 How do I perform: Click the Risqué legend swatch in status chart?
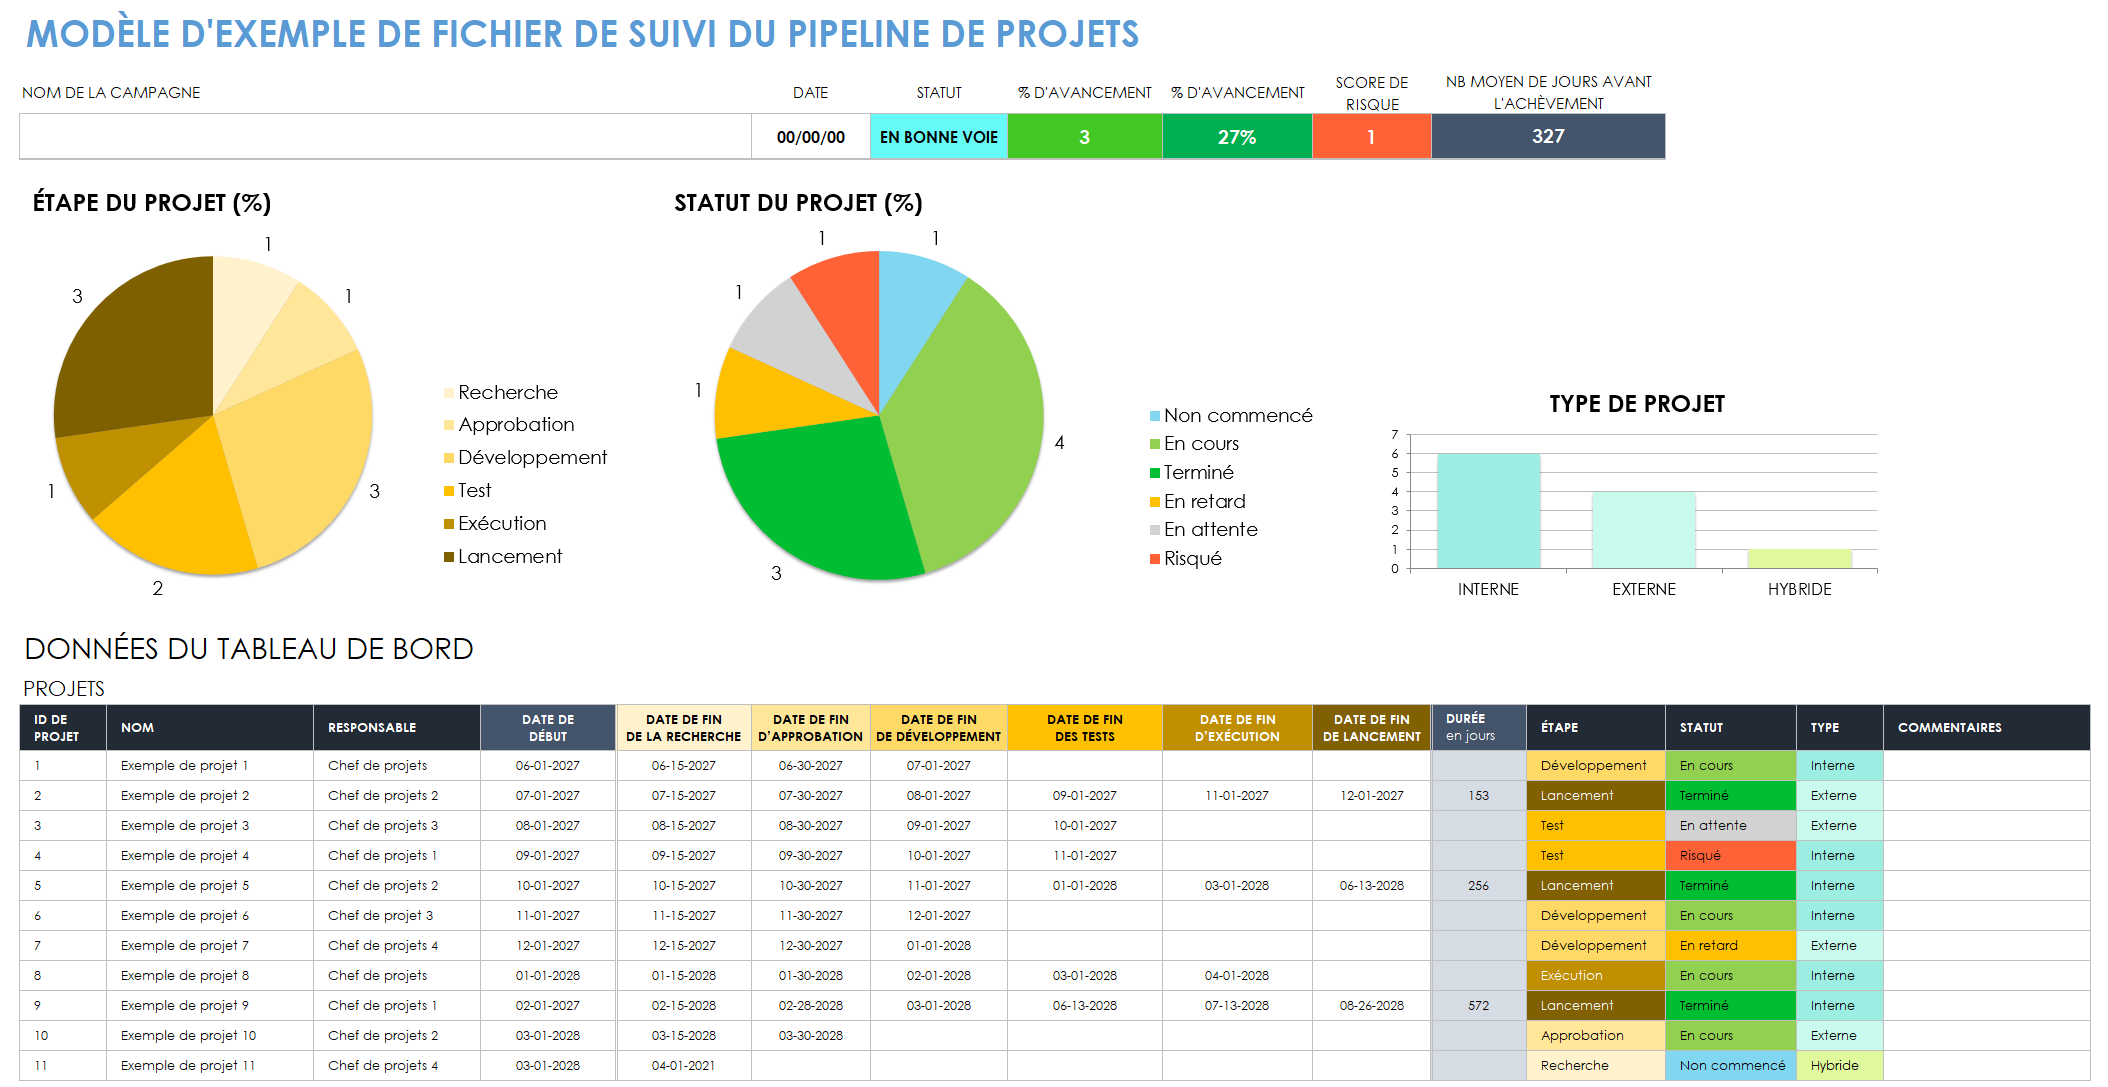1155,559
